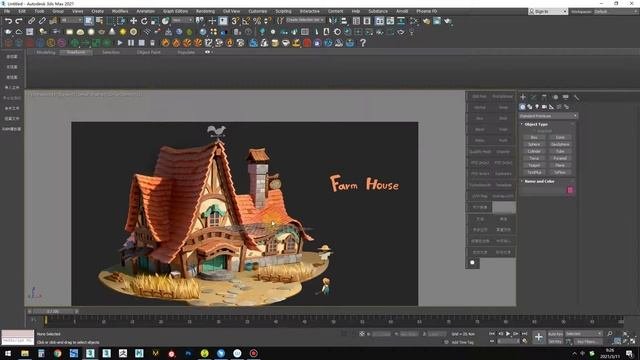Toggle the Auto Key button
Screen dimensions: 640x360
[555, 334]
